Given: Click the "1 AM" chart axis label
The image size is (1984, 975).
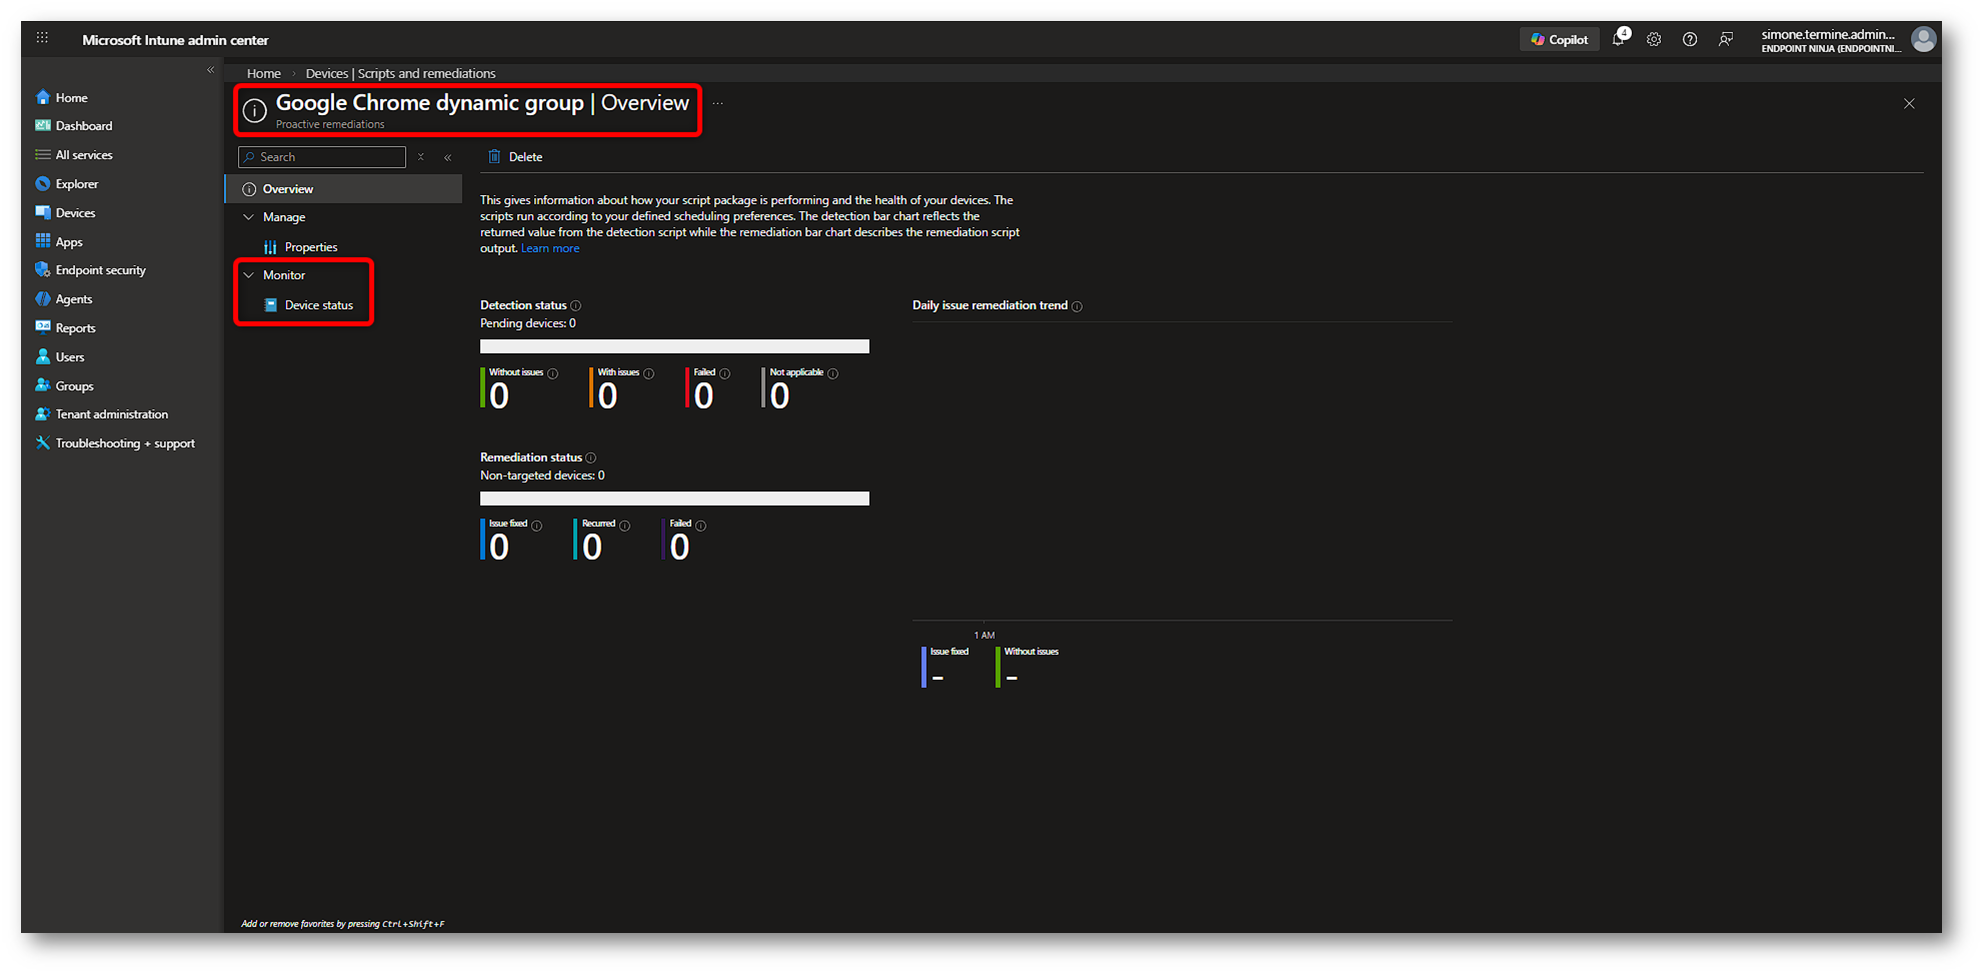Looking at the screenshot, I should click(x=985, y=635).
